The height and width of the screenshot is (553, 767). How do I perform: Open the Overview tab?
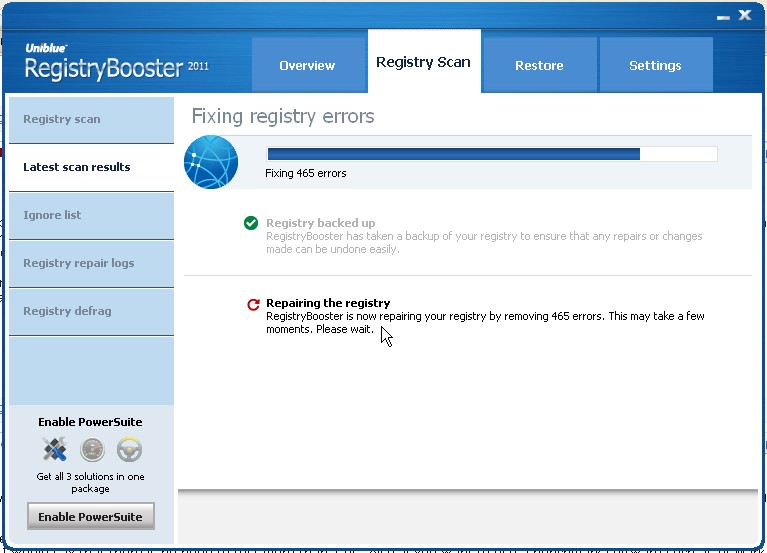(309, 65)
